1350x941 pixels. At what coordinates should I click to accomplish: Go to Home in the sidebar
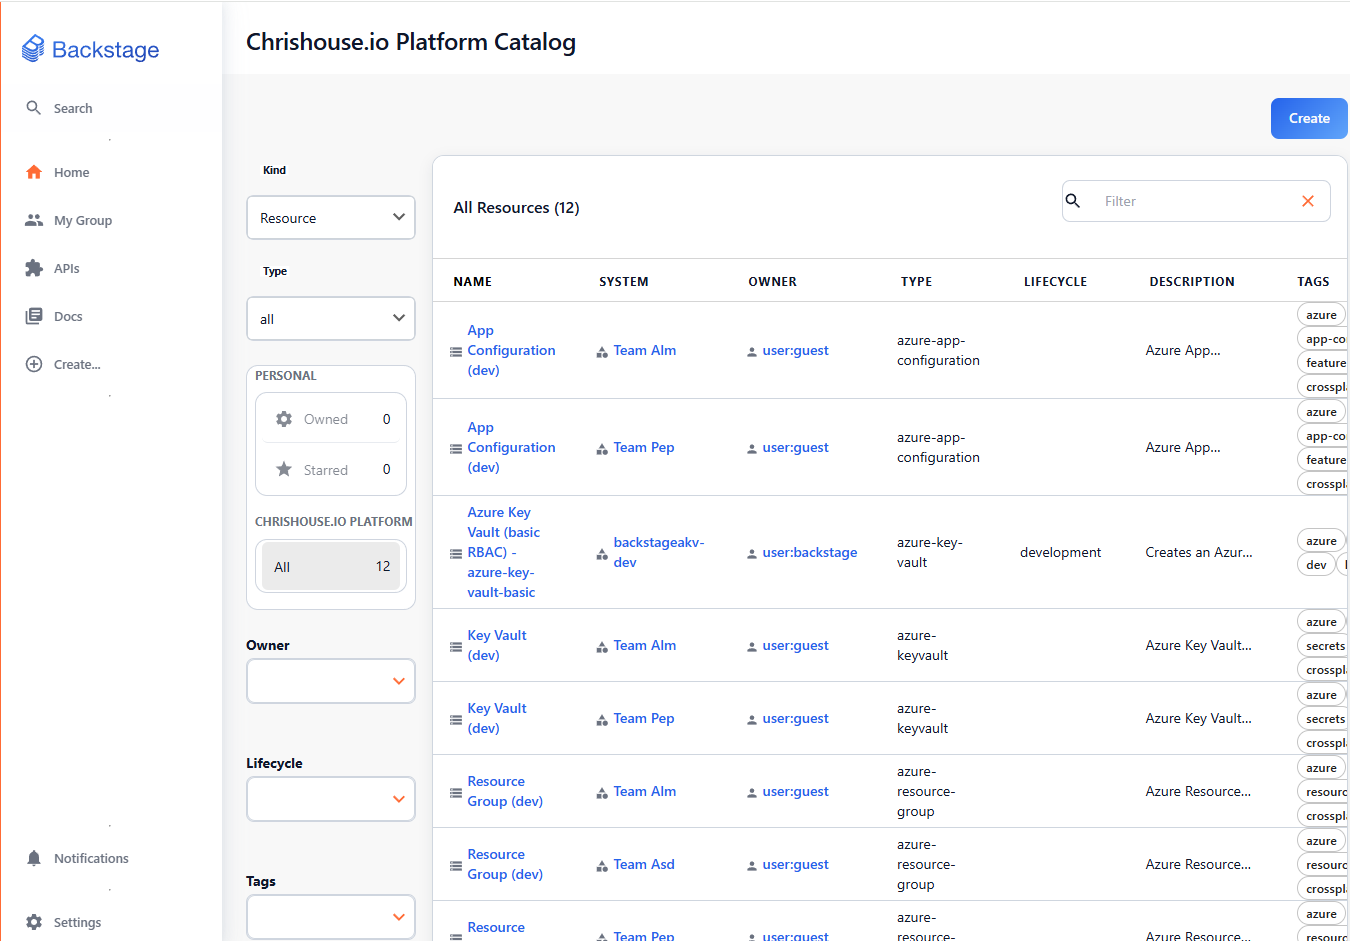click(x=71, y=172)
